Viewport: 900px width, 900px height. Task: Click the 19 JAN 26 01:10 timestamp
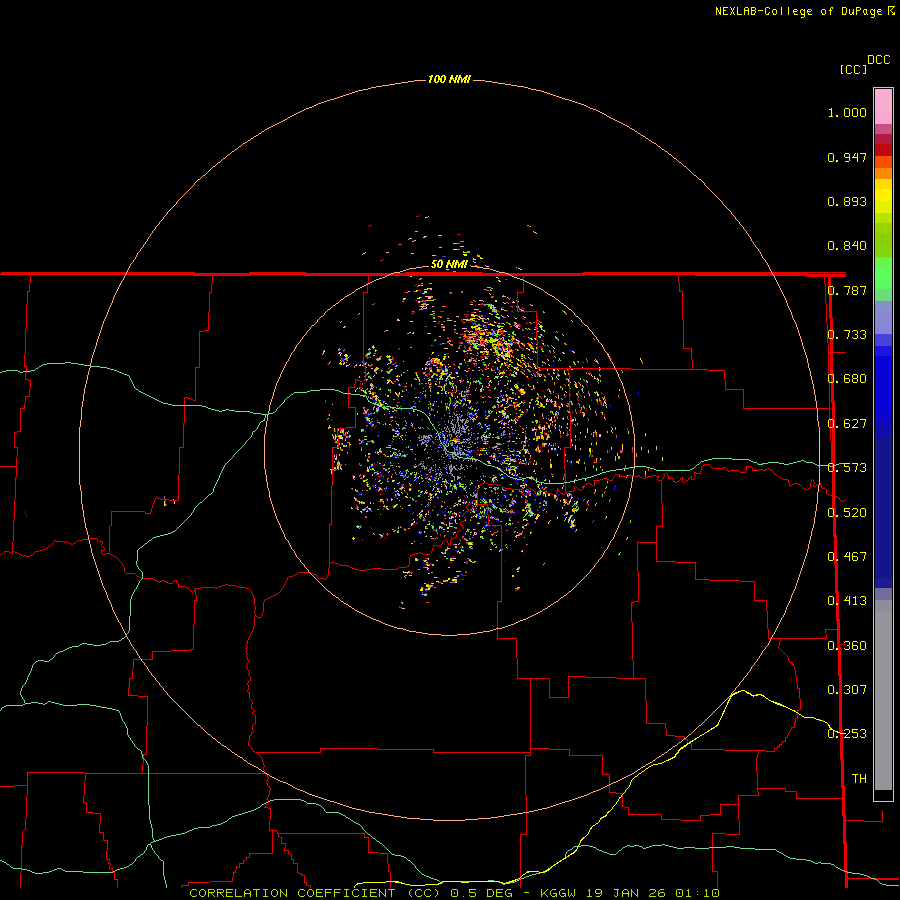tap(652, 893)
